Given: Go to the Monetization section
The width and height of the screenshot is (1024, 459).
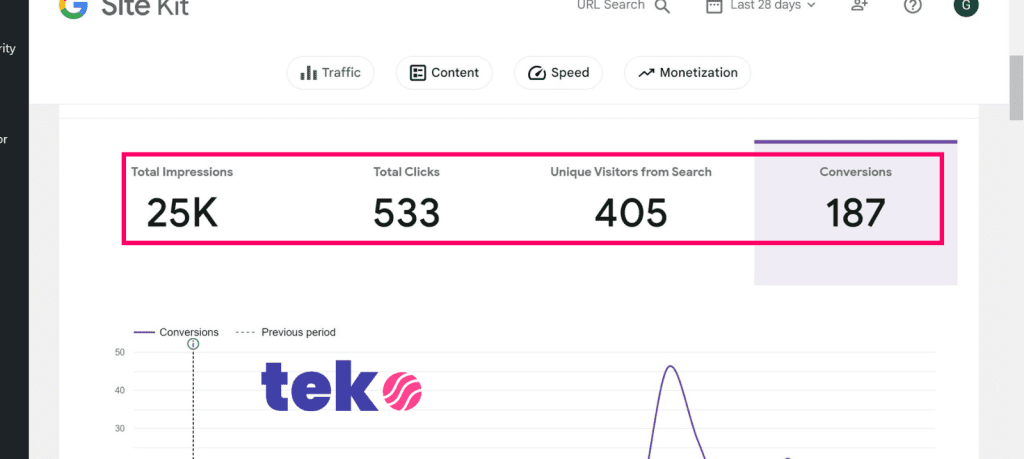Looking at the screenshot, I should pyautogui.click(x=687, y=73).
